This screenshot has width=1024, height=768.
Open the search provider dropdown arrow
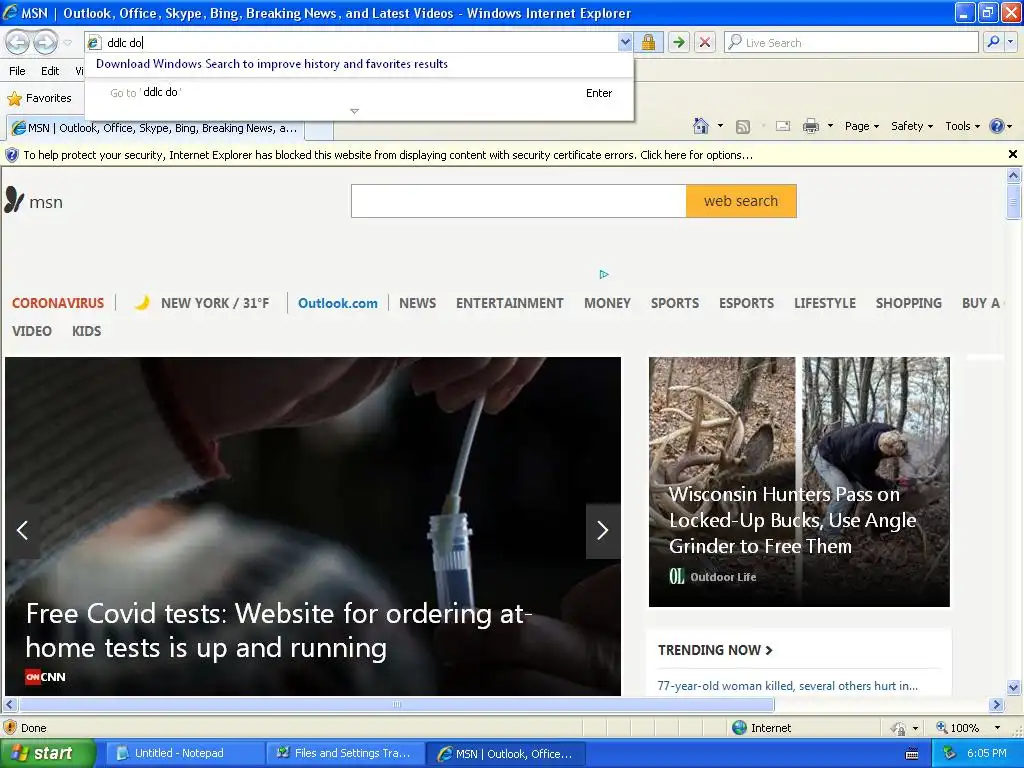[1010, 42]
